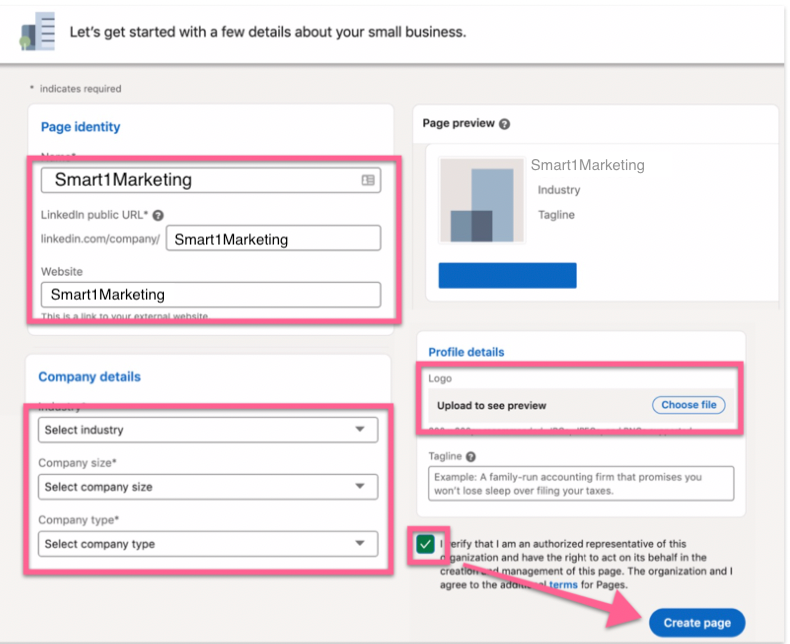
Task: Click the Page preview help icon
Action: [x=504, y=124]
